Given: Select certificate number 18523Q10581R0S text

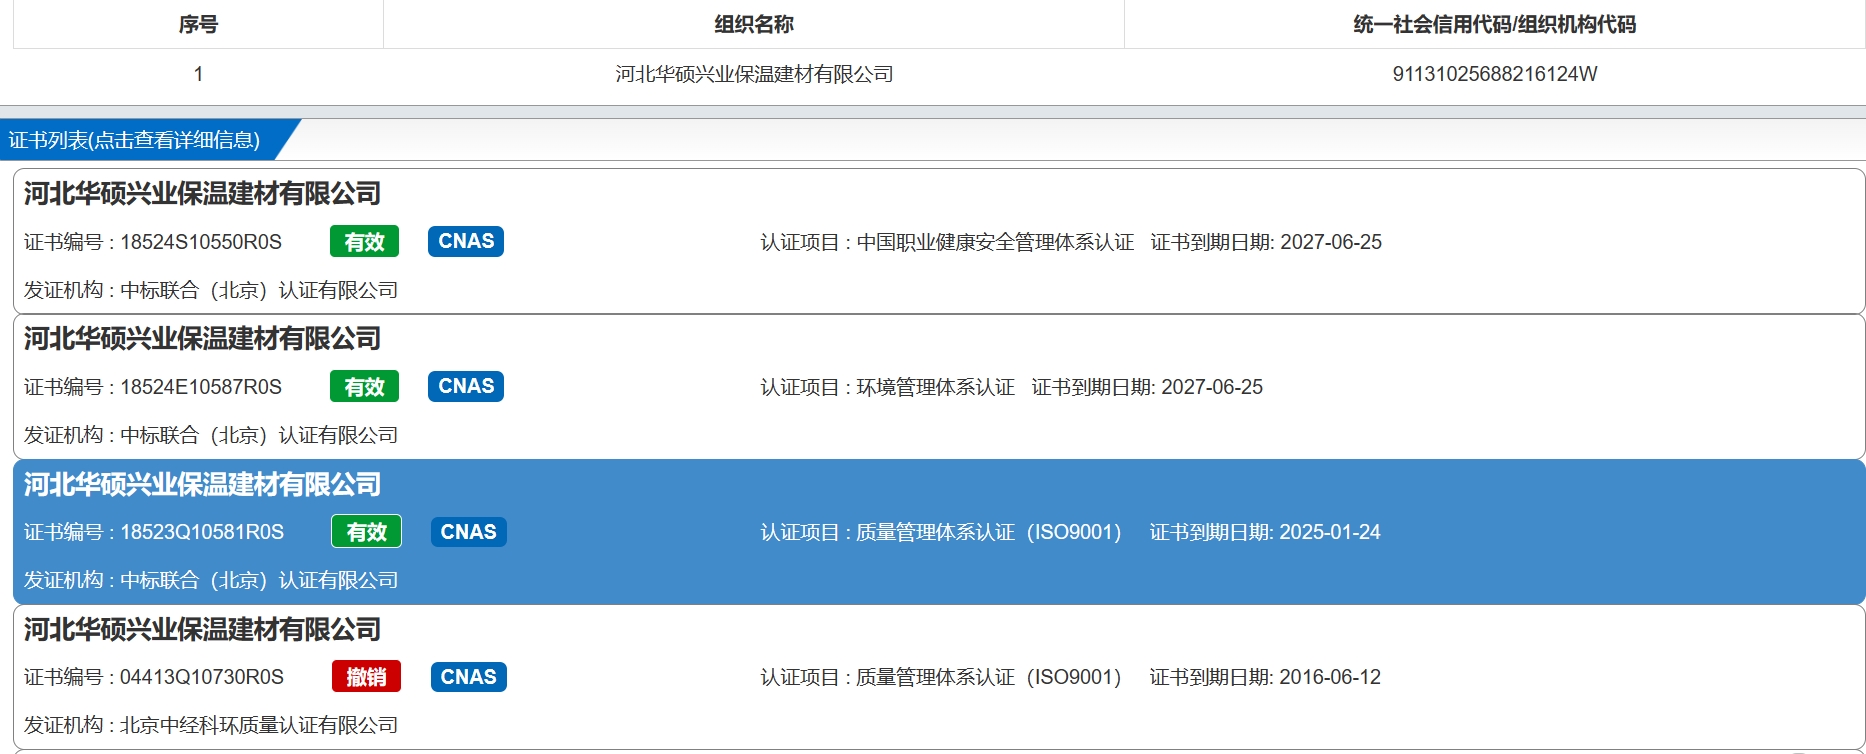Looking at the screenshot, I should click(202, 532).
